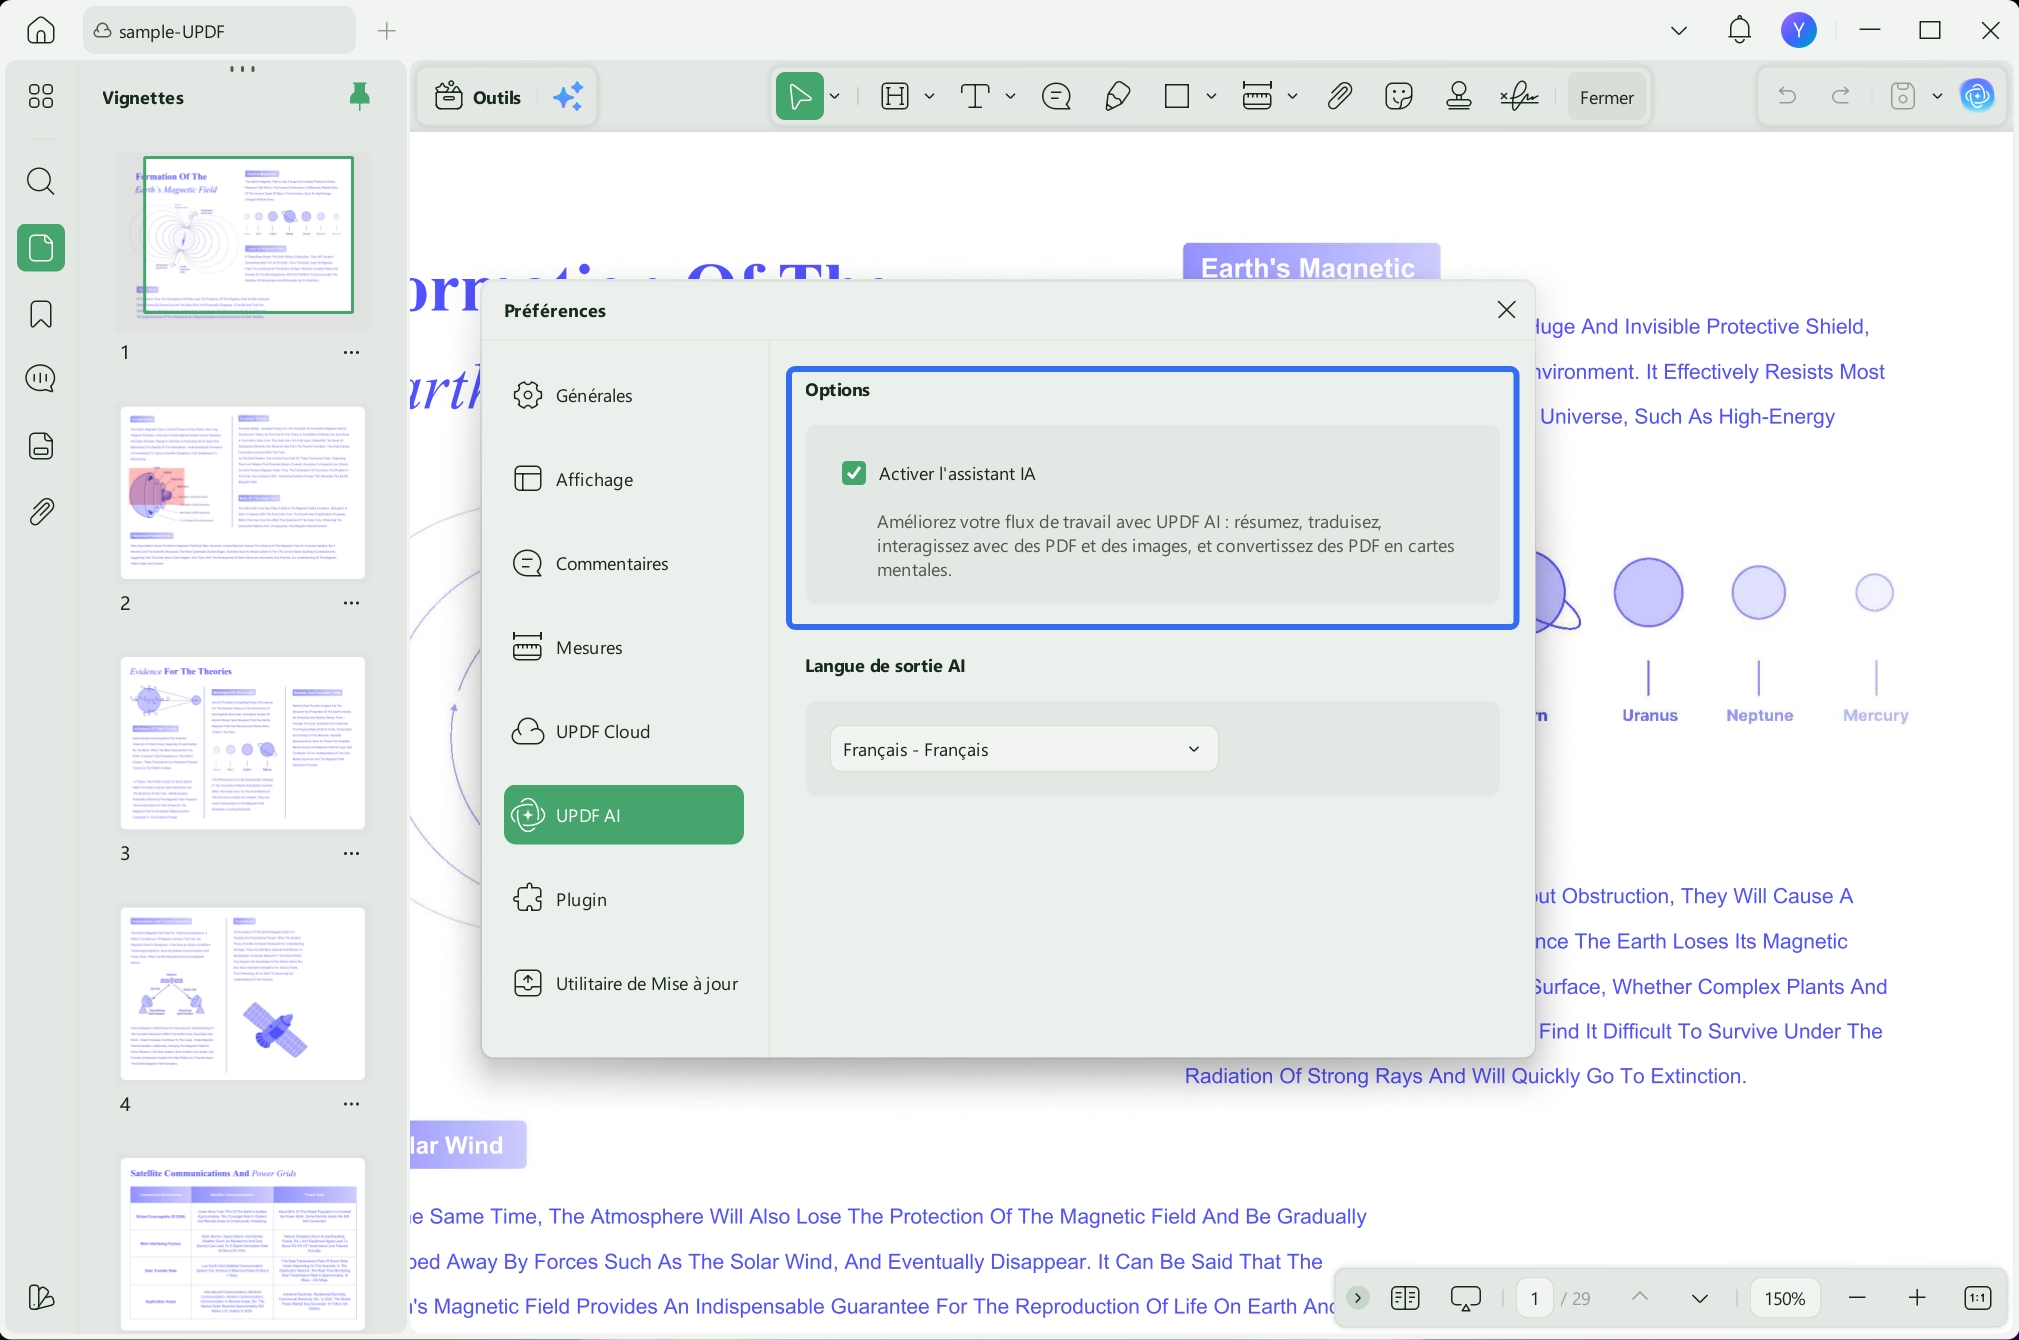Open more options for page 1 thumbnail

click(x=352, y=352)
